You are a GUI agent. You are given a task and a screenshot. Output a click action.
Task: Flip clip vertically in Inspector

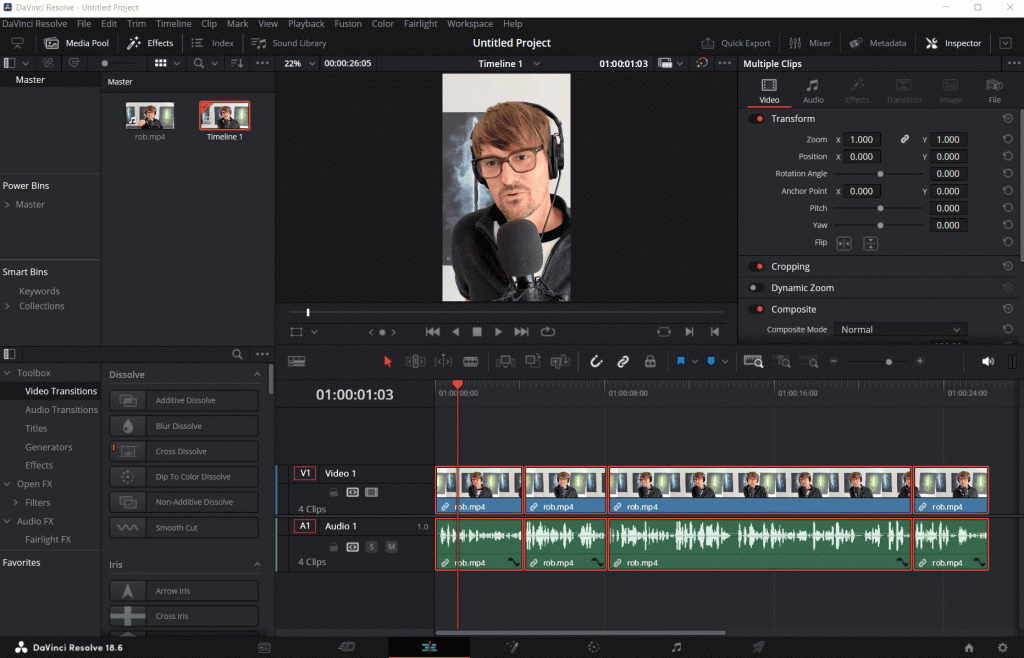coord(871,243)
